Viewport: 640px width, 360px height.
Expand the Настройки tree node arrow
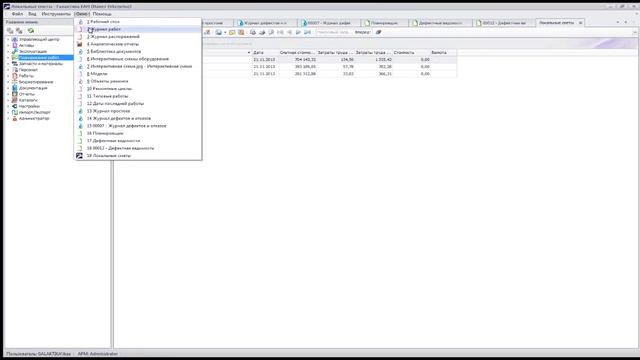[8, 106]
